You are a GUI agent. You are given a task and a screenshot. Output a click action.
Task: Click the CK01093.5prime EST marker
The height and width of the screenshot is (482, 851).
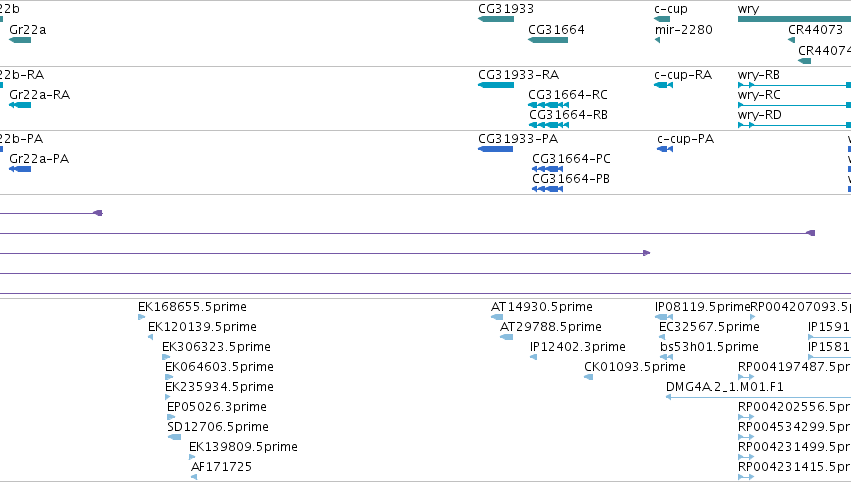tap(588, 377)
